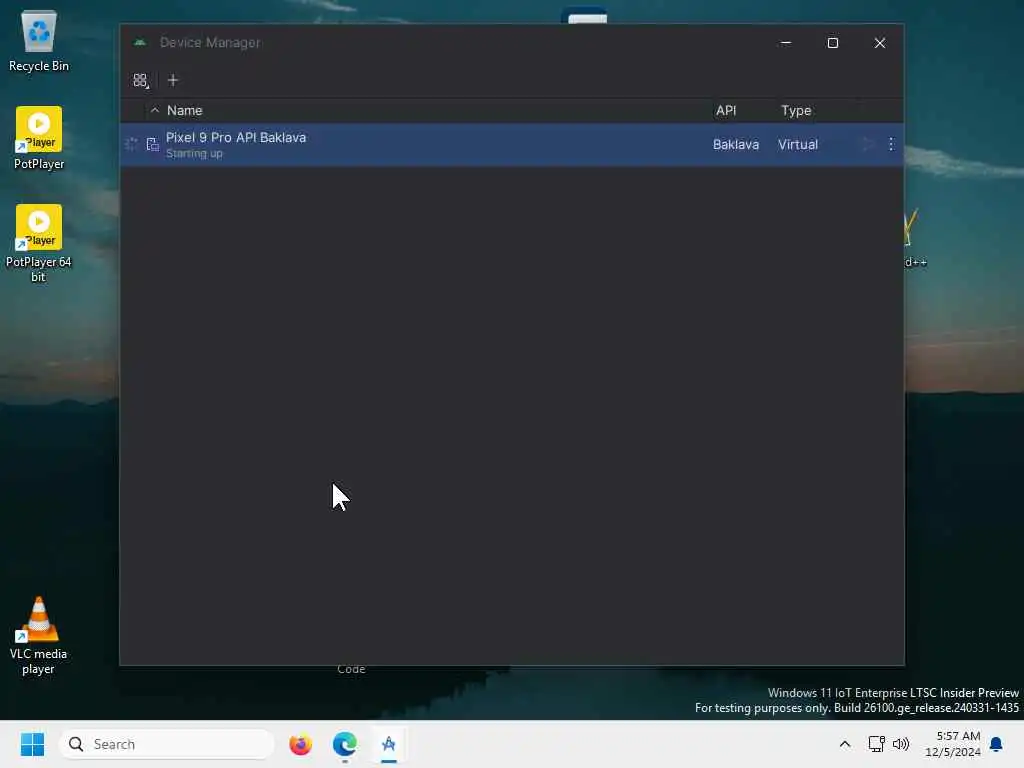The width and height of the screenshot is (1024, 768).
Task: Click the dimmed start button for Pixel 9 Pro
Action: pyautogui.click(x=867, y=144)
